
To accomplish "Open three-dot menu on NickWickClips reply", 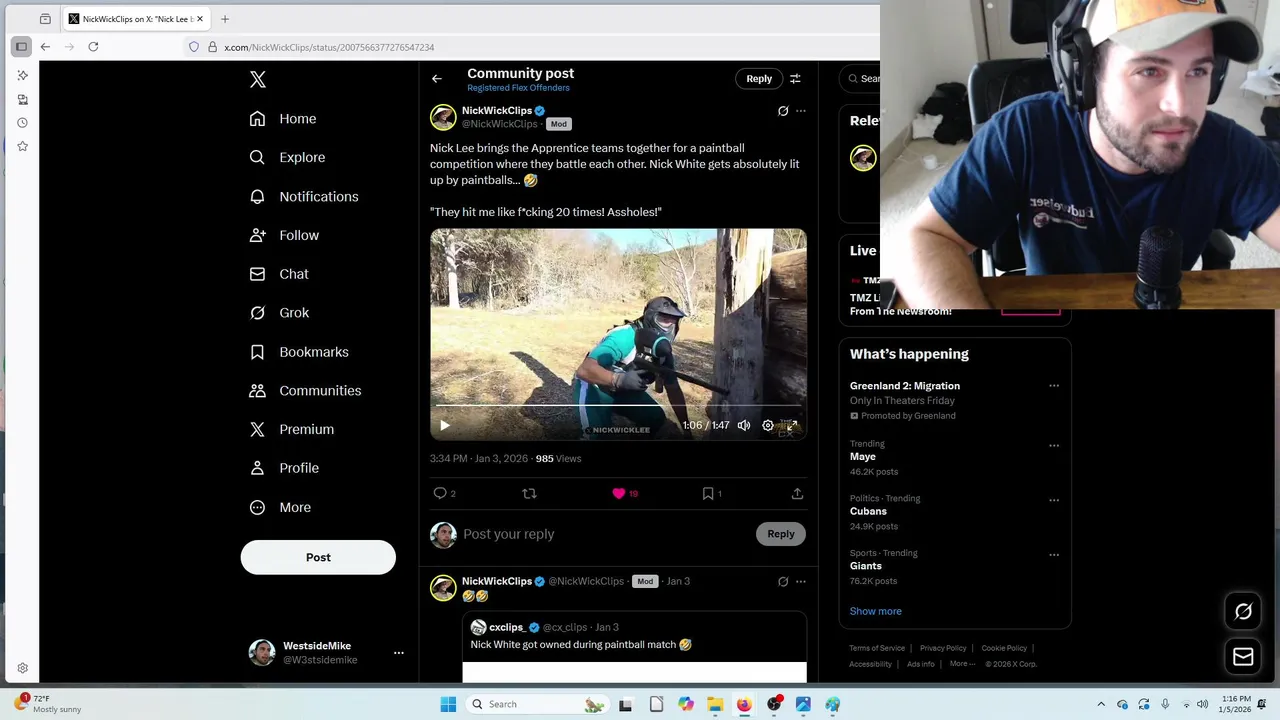I will pos(801,581).
